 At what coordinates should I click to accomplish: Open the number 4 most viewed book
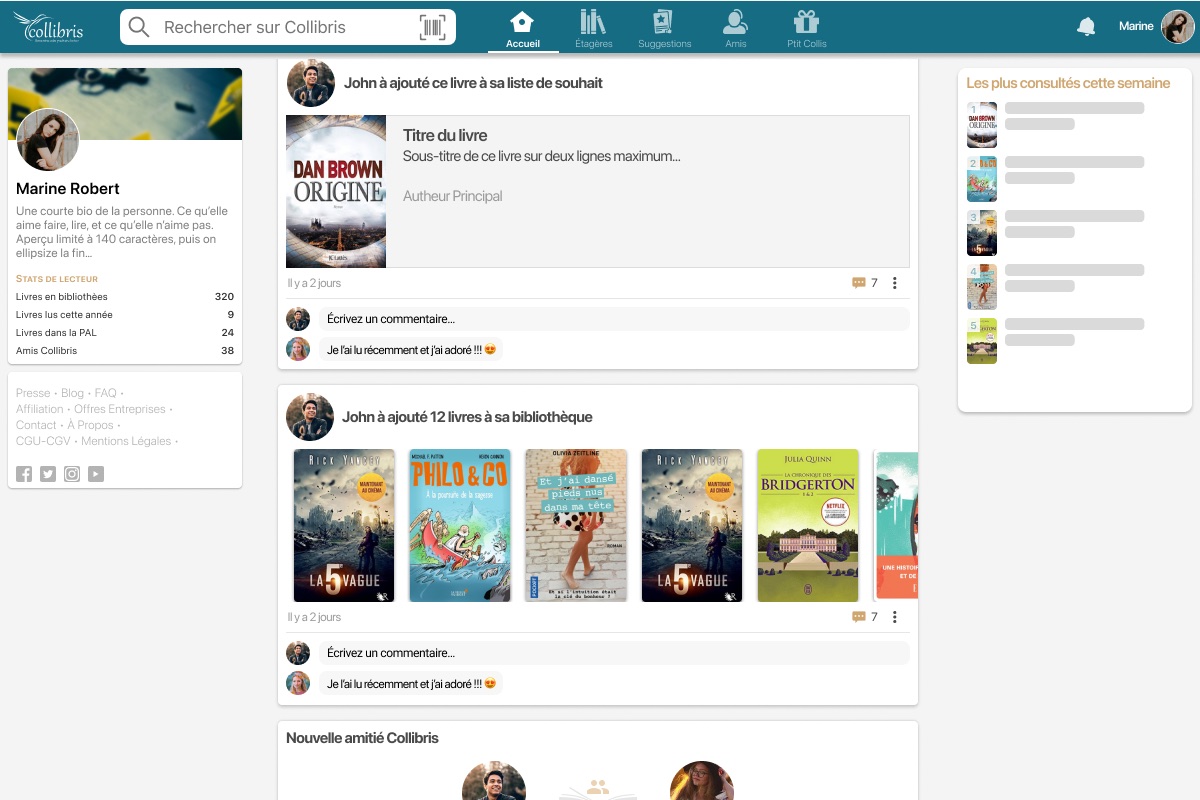pos(982,287)
